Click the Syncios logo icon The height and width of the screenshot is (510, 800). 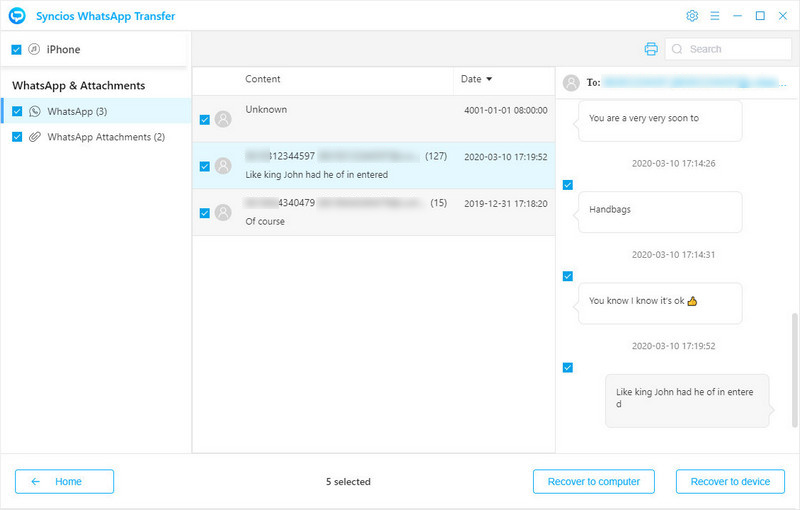point(17,16)
